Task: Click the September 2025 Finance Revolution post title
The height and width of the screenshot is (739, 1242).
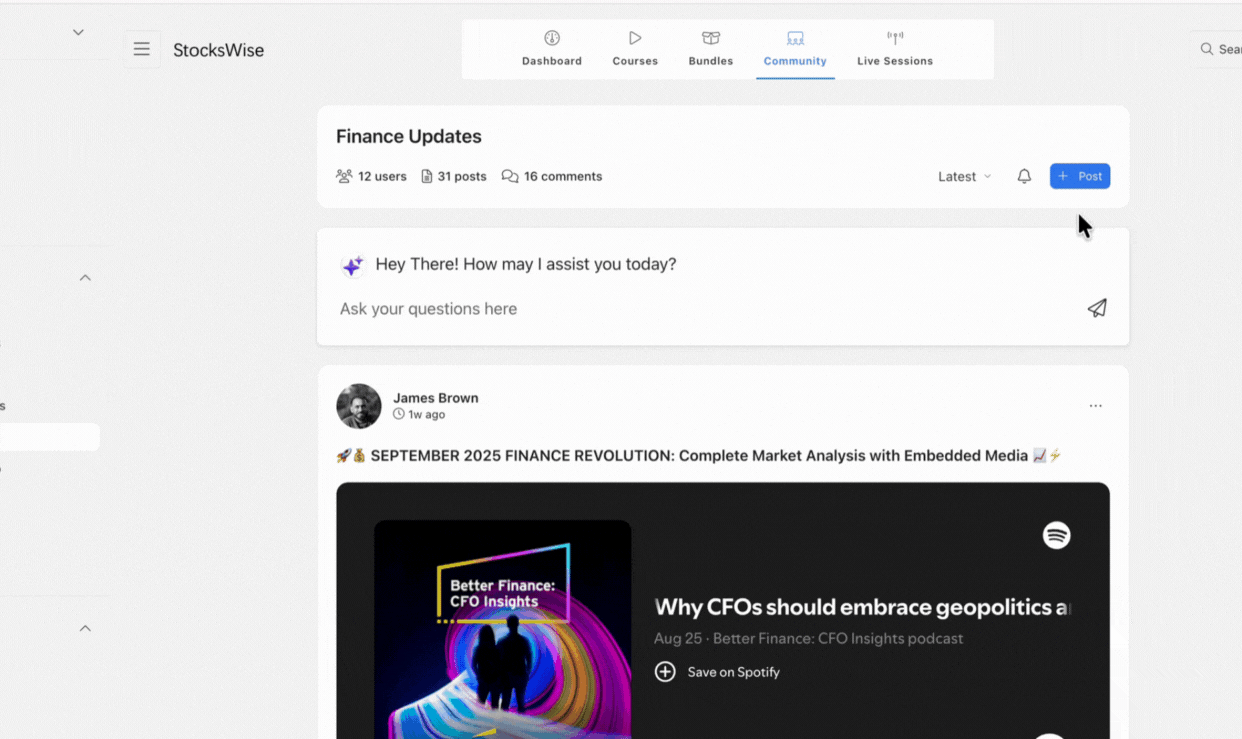Action: pos(699,456)
